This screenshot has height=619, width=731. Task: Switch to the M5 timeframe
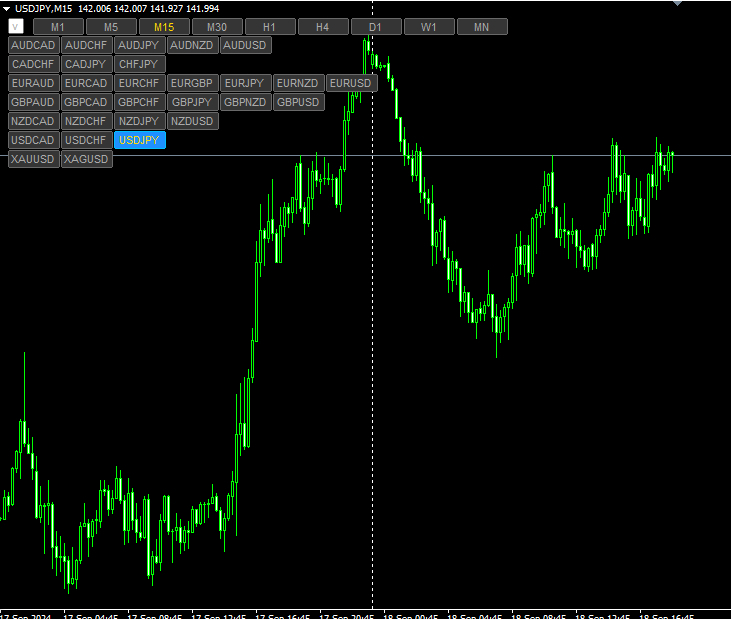point(111,27)
